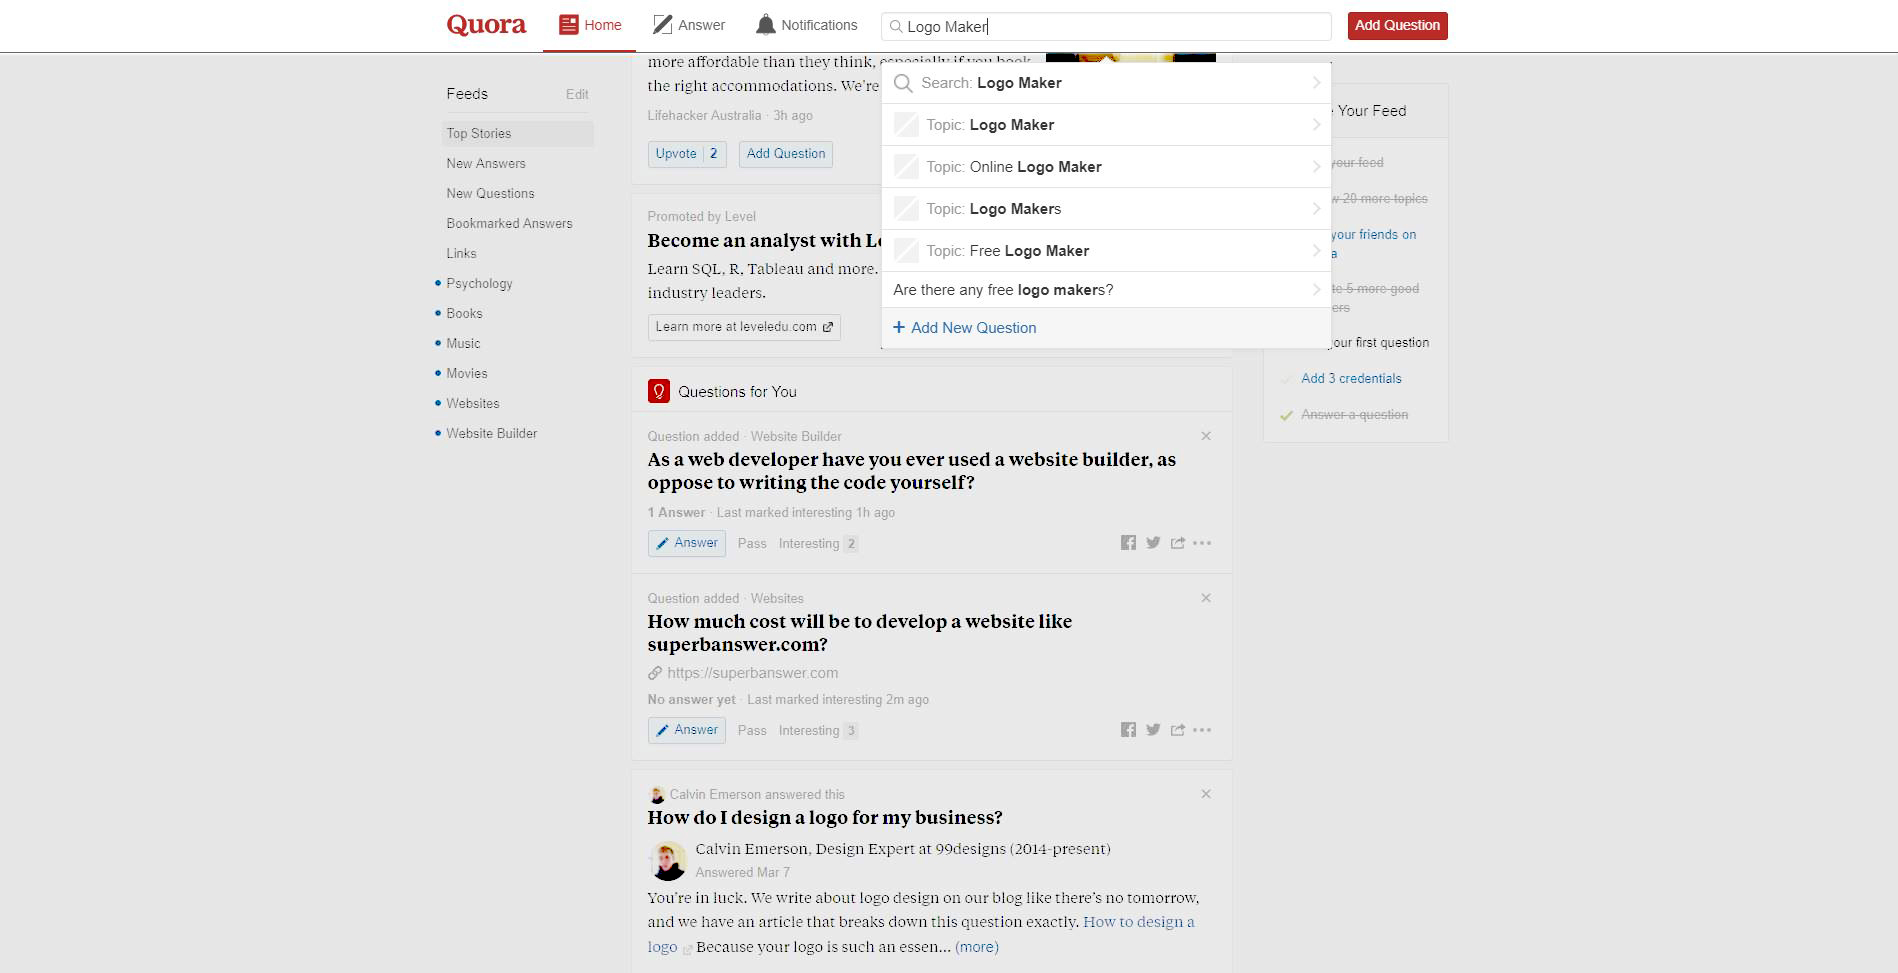Click the magnifier icon beside Search: Logo Maker
Image resolution: width=1898 pixels, height=973 pixels.
[x=903, y=83]
